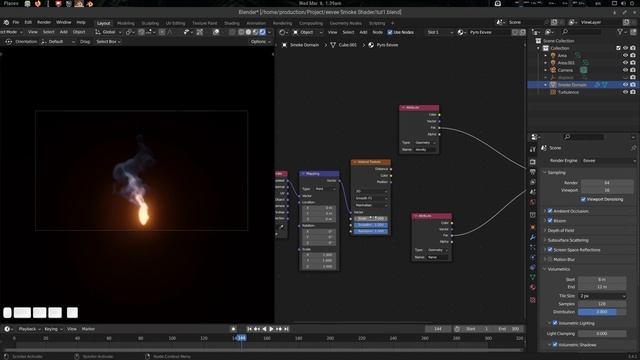
Task: Select solid viewport shading mode icon
Action: coord(248,32)
